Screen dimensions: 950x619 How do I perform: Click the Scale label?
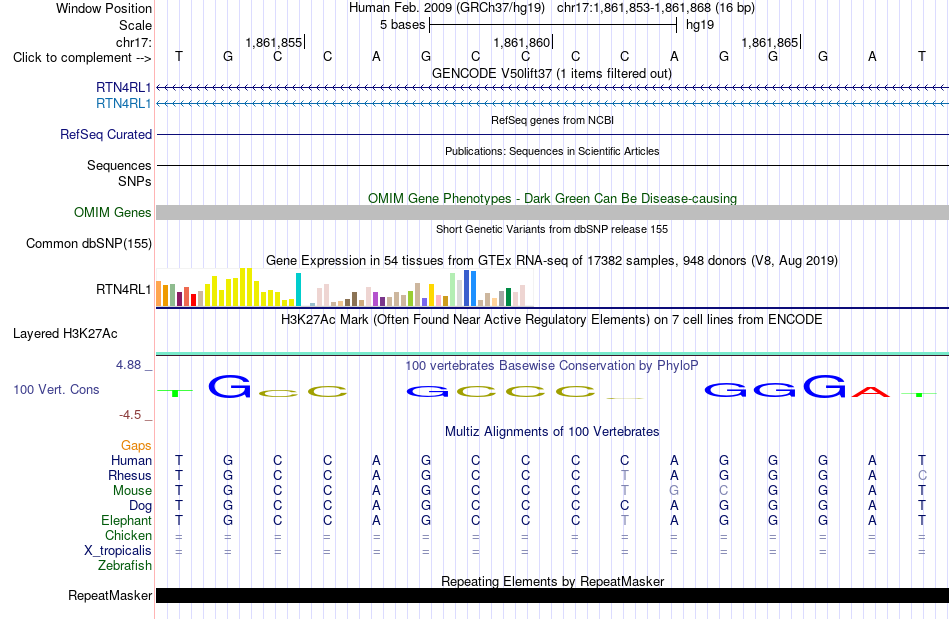[x=135, y=25]
